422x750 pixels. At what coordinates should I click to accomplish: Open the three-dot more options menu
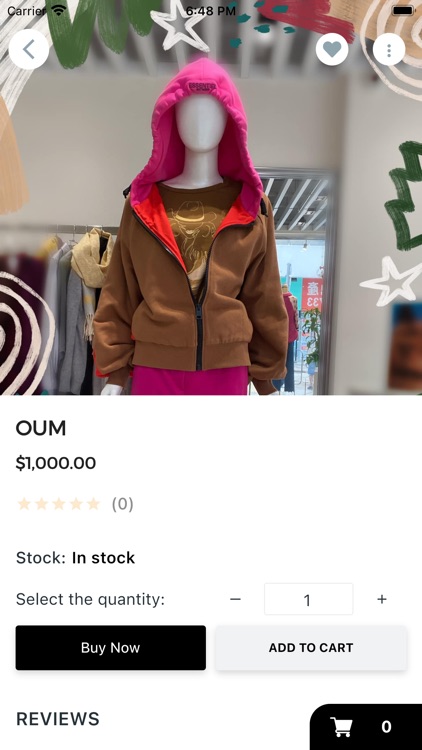tap(389, 49)
